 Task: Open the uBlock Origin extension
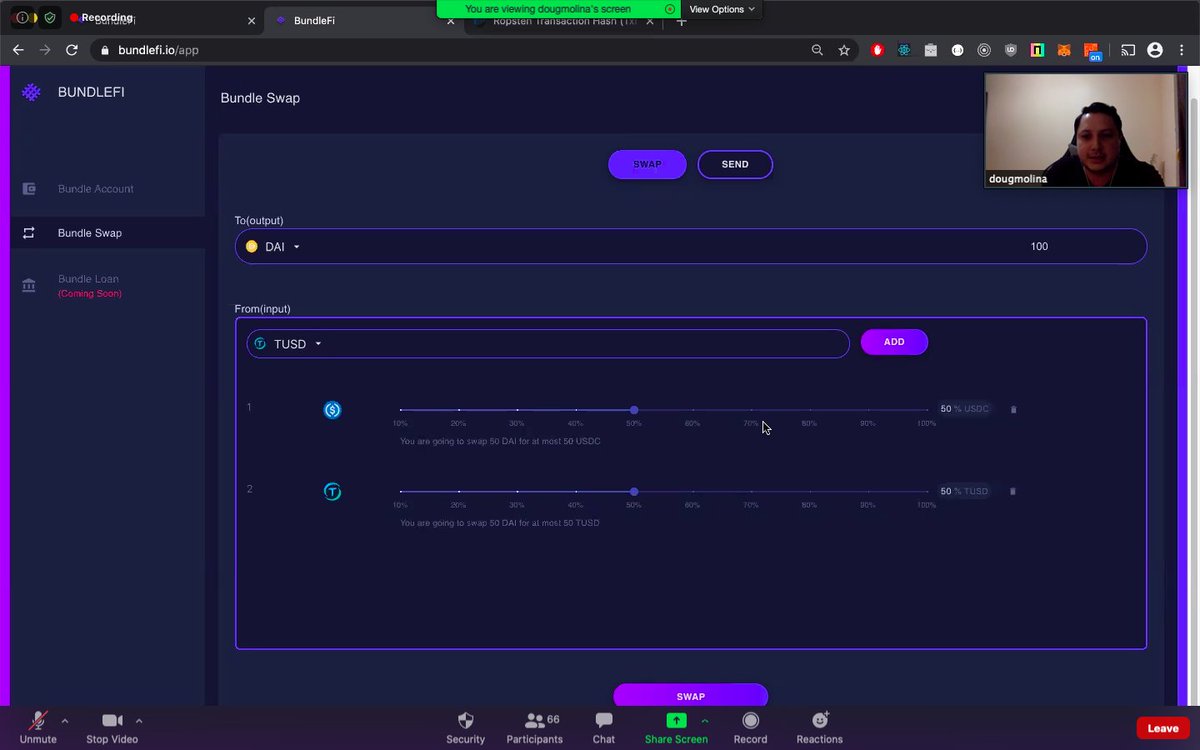coord(1010,50)
